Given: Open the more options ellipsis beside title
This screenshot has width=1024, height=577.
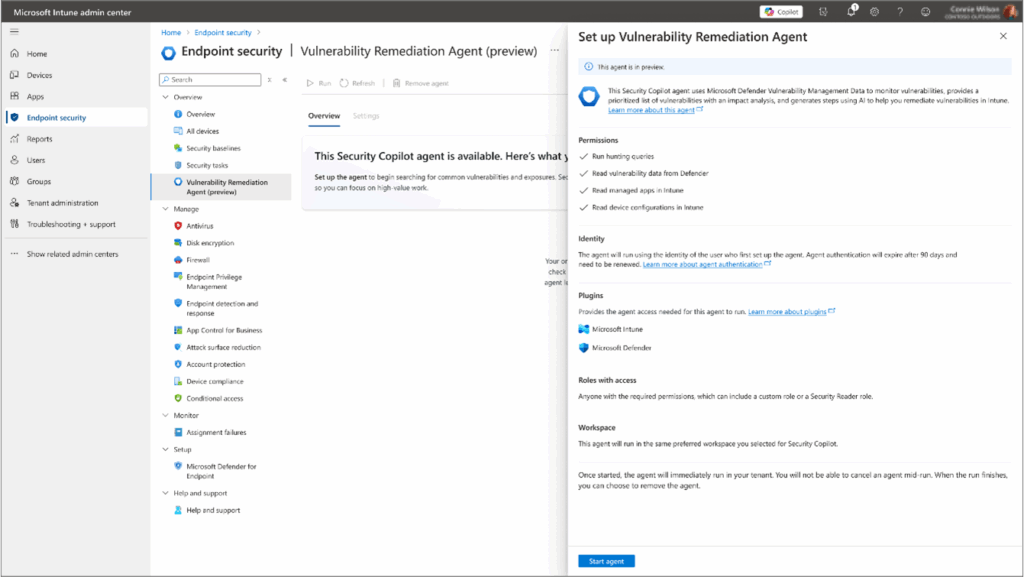Looking at the screenshot, I should 554,51.
